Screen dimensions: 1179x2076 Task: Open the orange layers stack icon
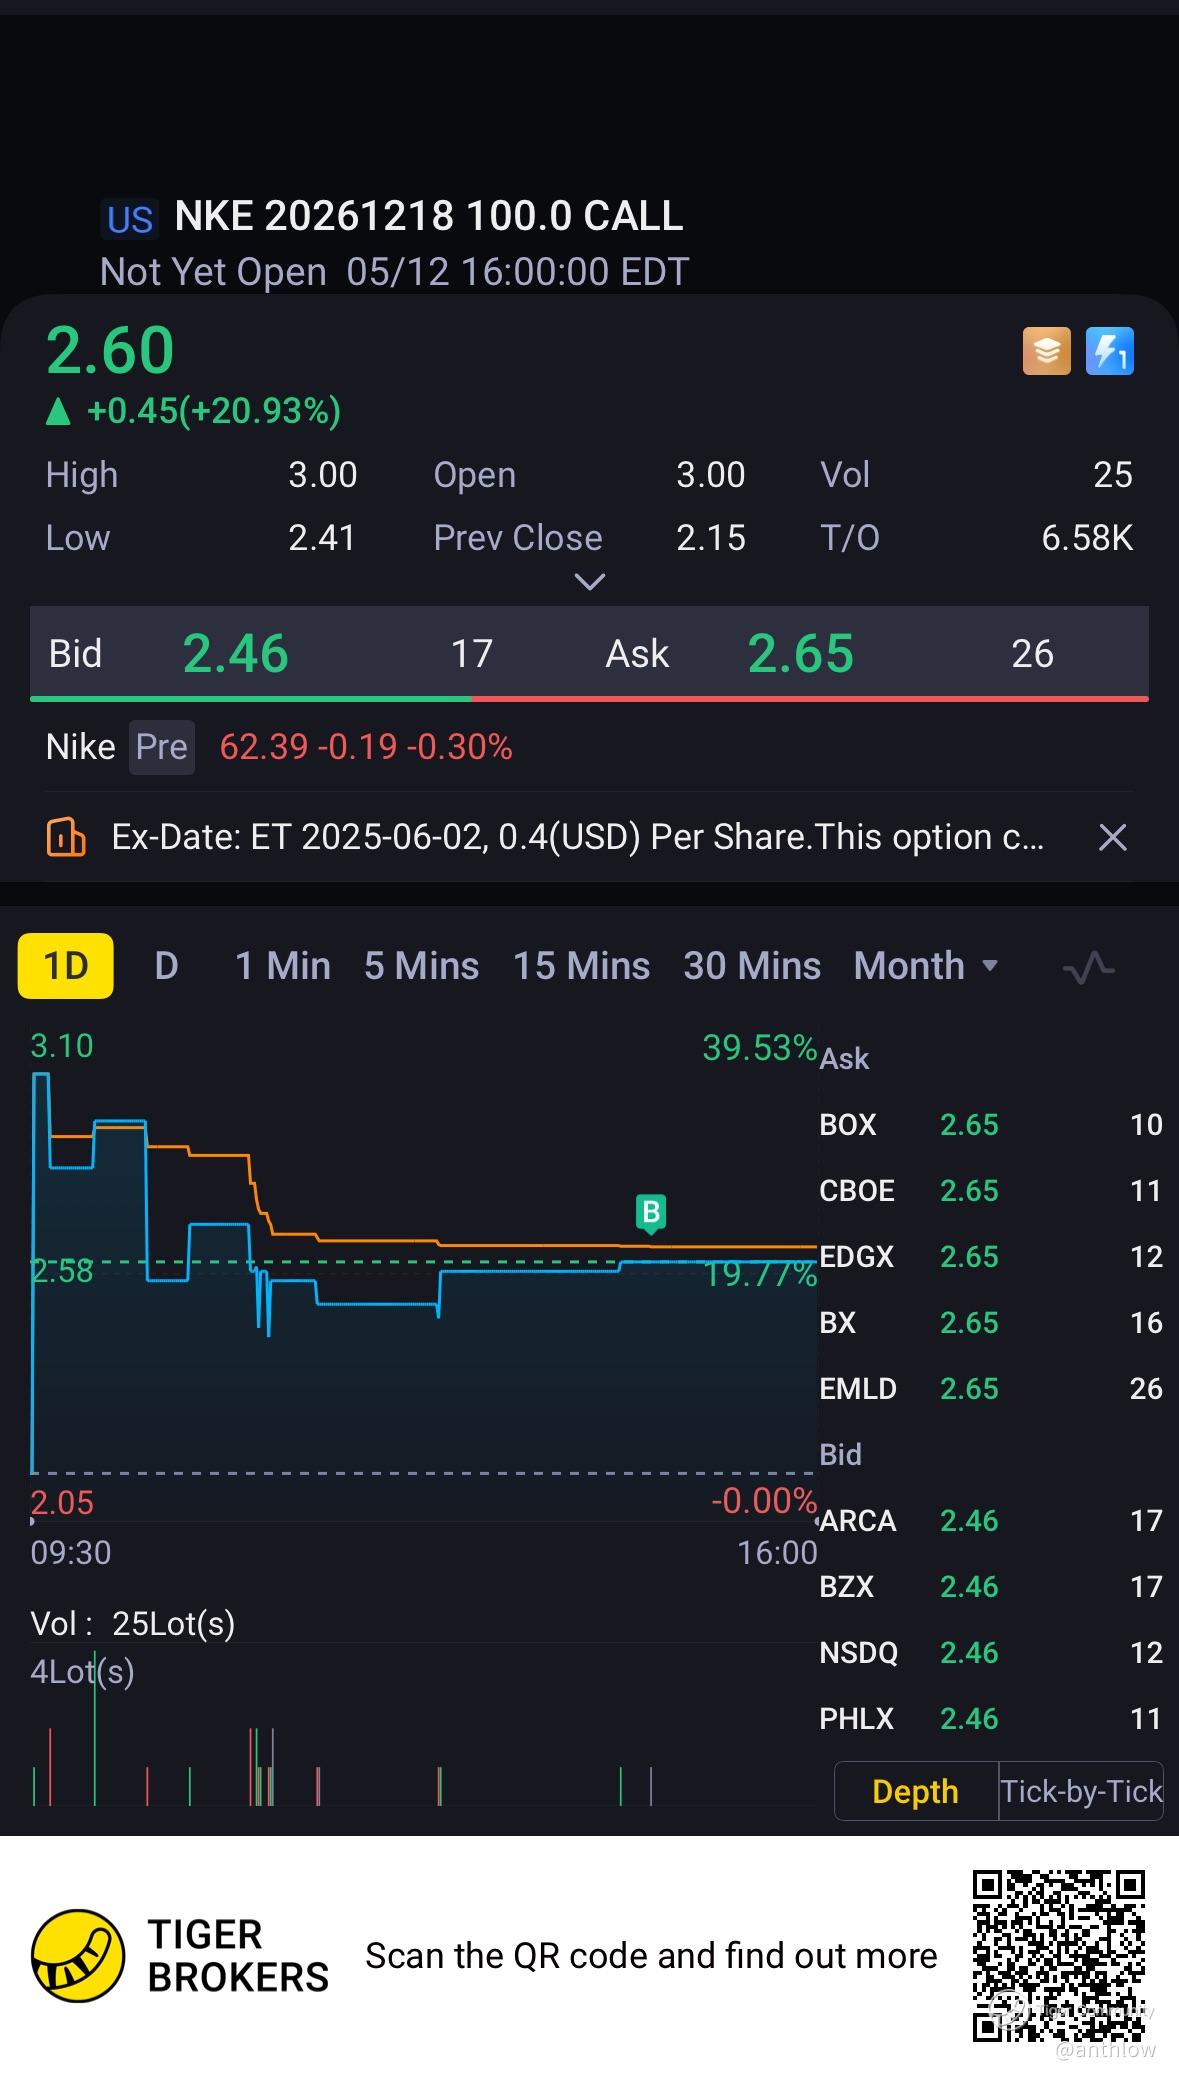(x=1046, y=352)
